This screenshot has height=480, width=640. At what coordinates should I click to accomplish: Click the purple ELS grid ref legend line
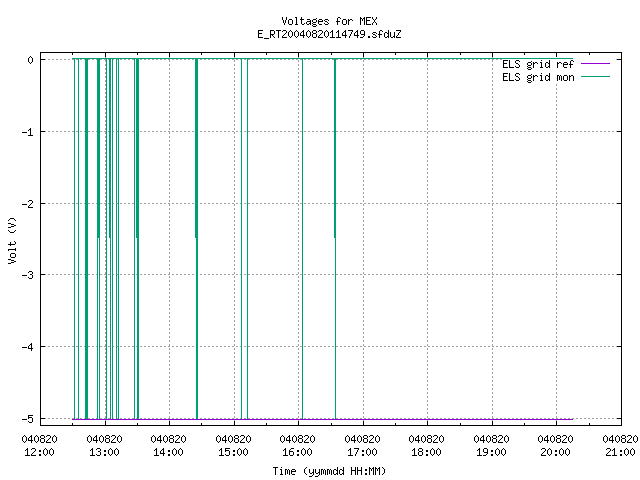point(596,64)
